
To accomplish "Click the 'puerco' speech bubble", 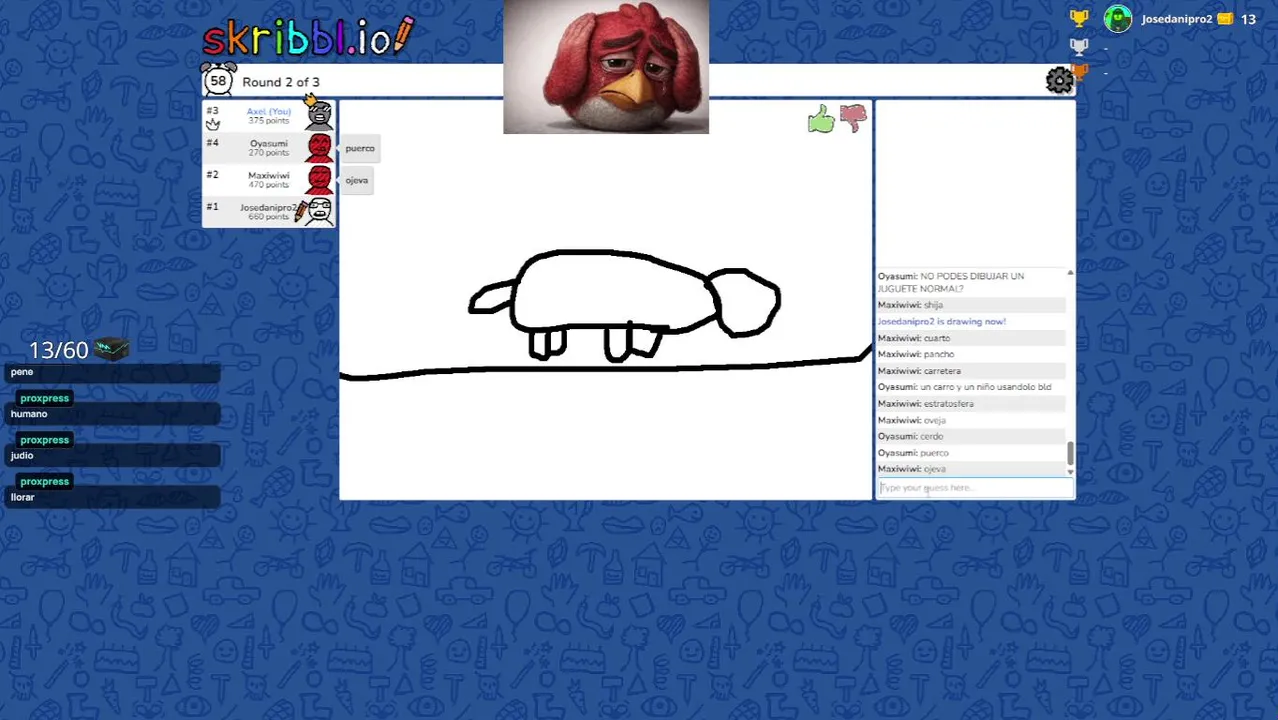I will (x=360, y=148).
